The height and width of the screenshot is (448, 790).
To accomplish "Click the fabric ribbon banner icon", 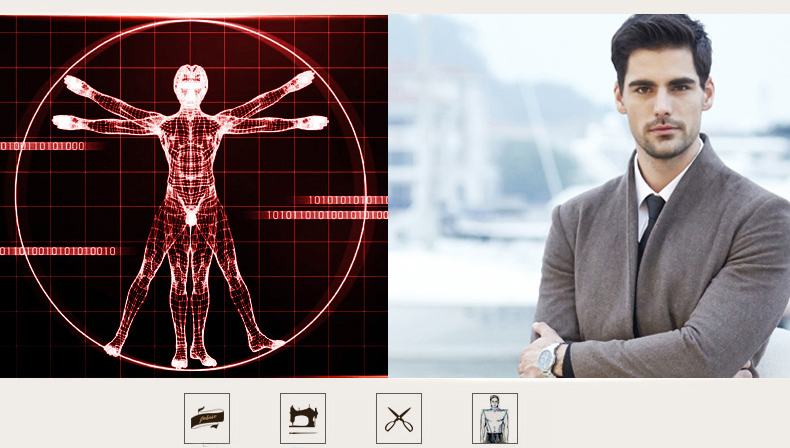I will click(207, 418).
